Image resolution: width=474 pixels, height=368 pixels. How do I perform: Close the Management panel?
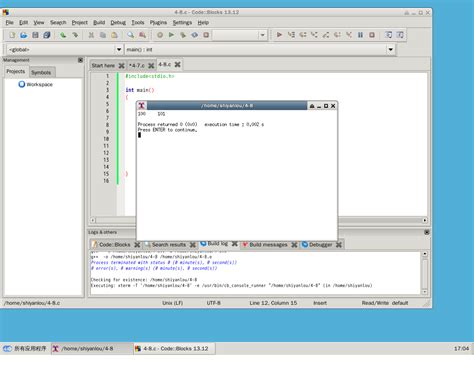click(x=80, y=60)
